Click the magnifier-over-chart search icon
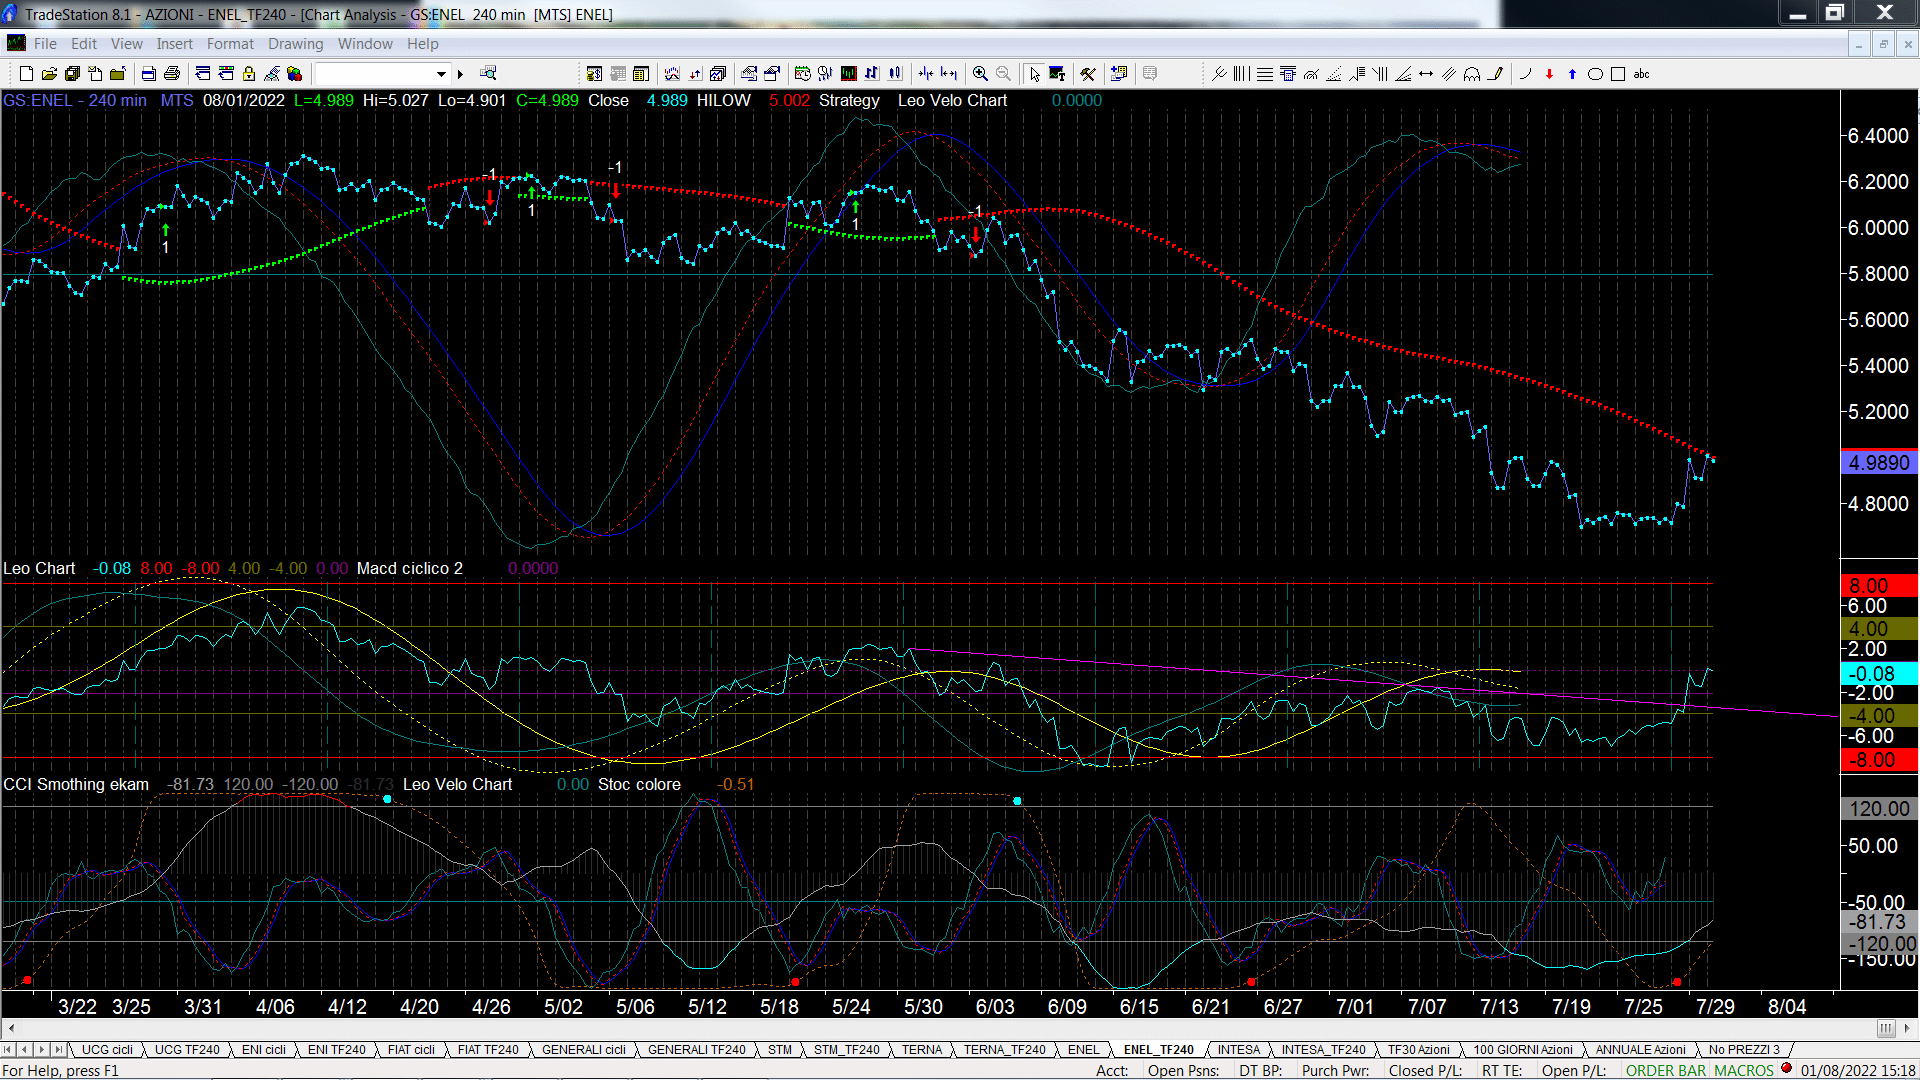Screen dimensions: 1920x1080 coord(488,73)
